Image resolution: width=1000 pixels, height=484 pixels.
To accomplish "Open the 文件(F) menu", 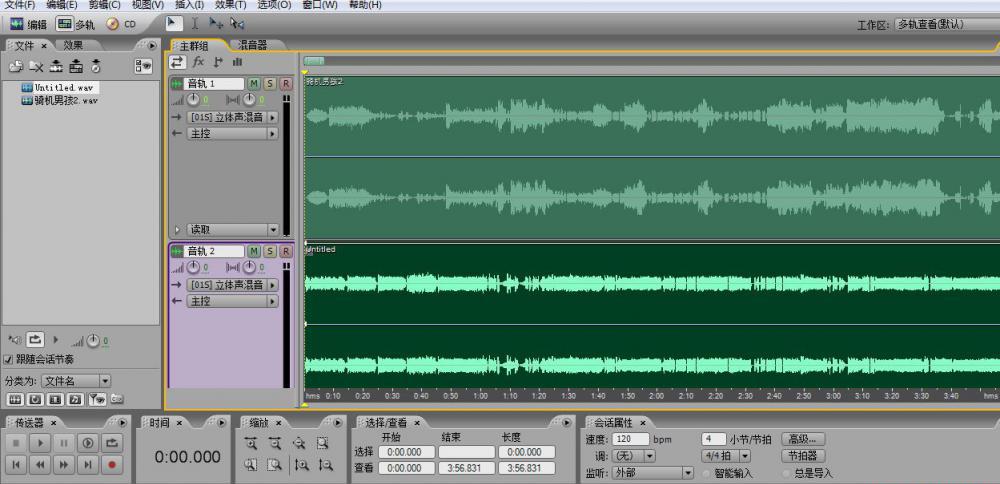I will point(19,5).
